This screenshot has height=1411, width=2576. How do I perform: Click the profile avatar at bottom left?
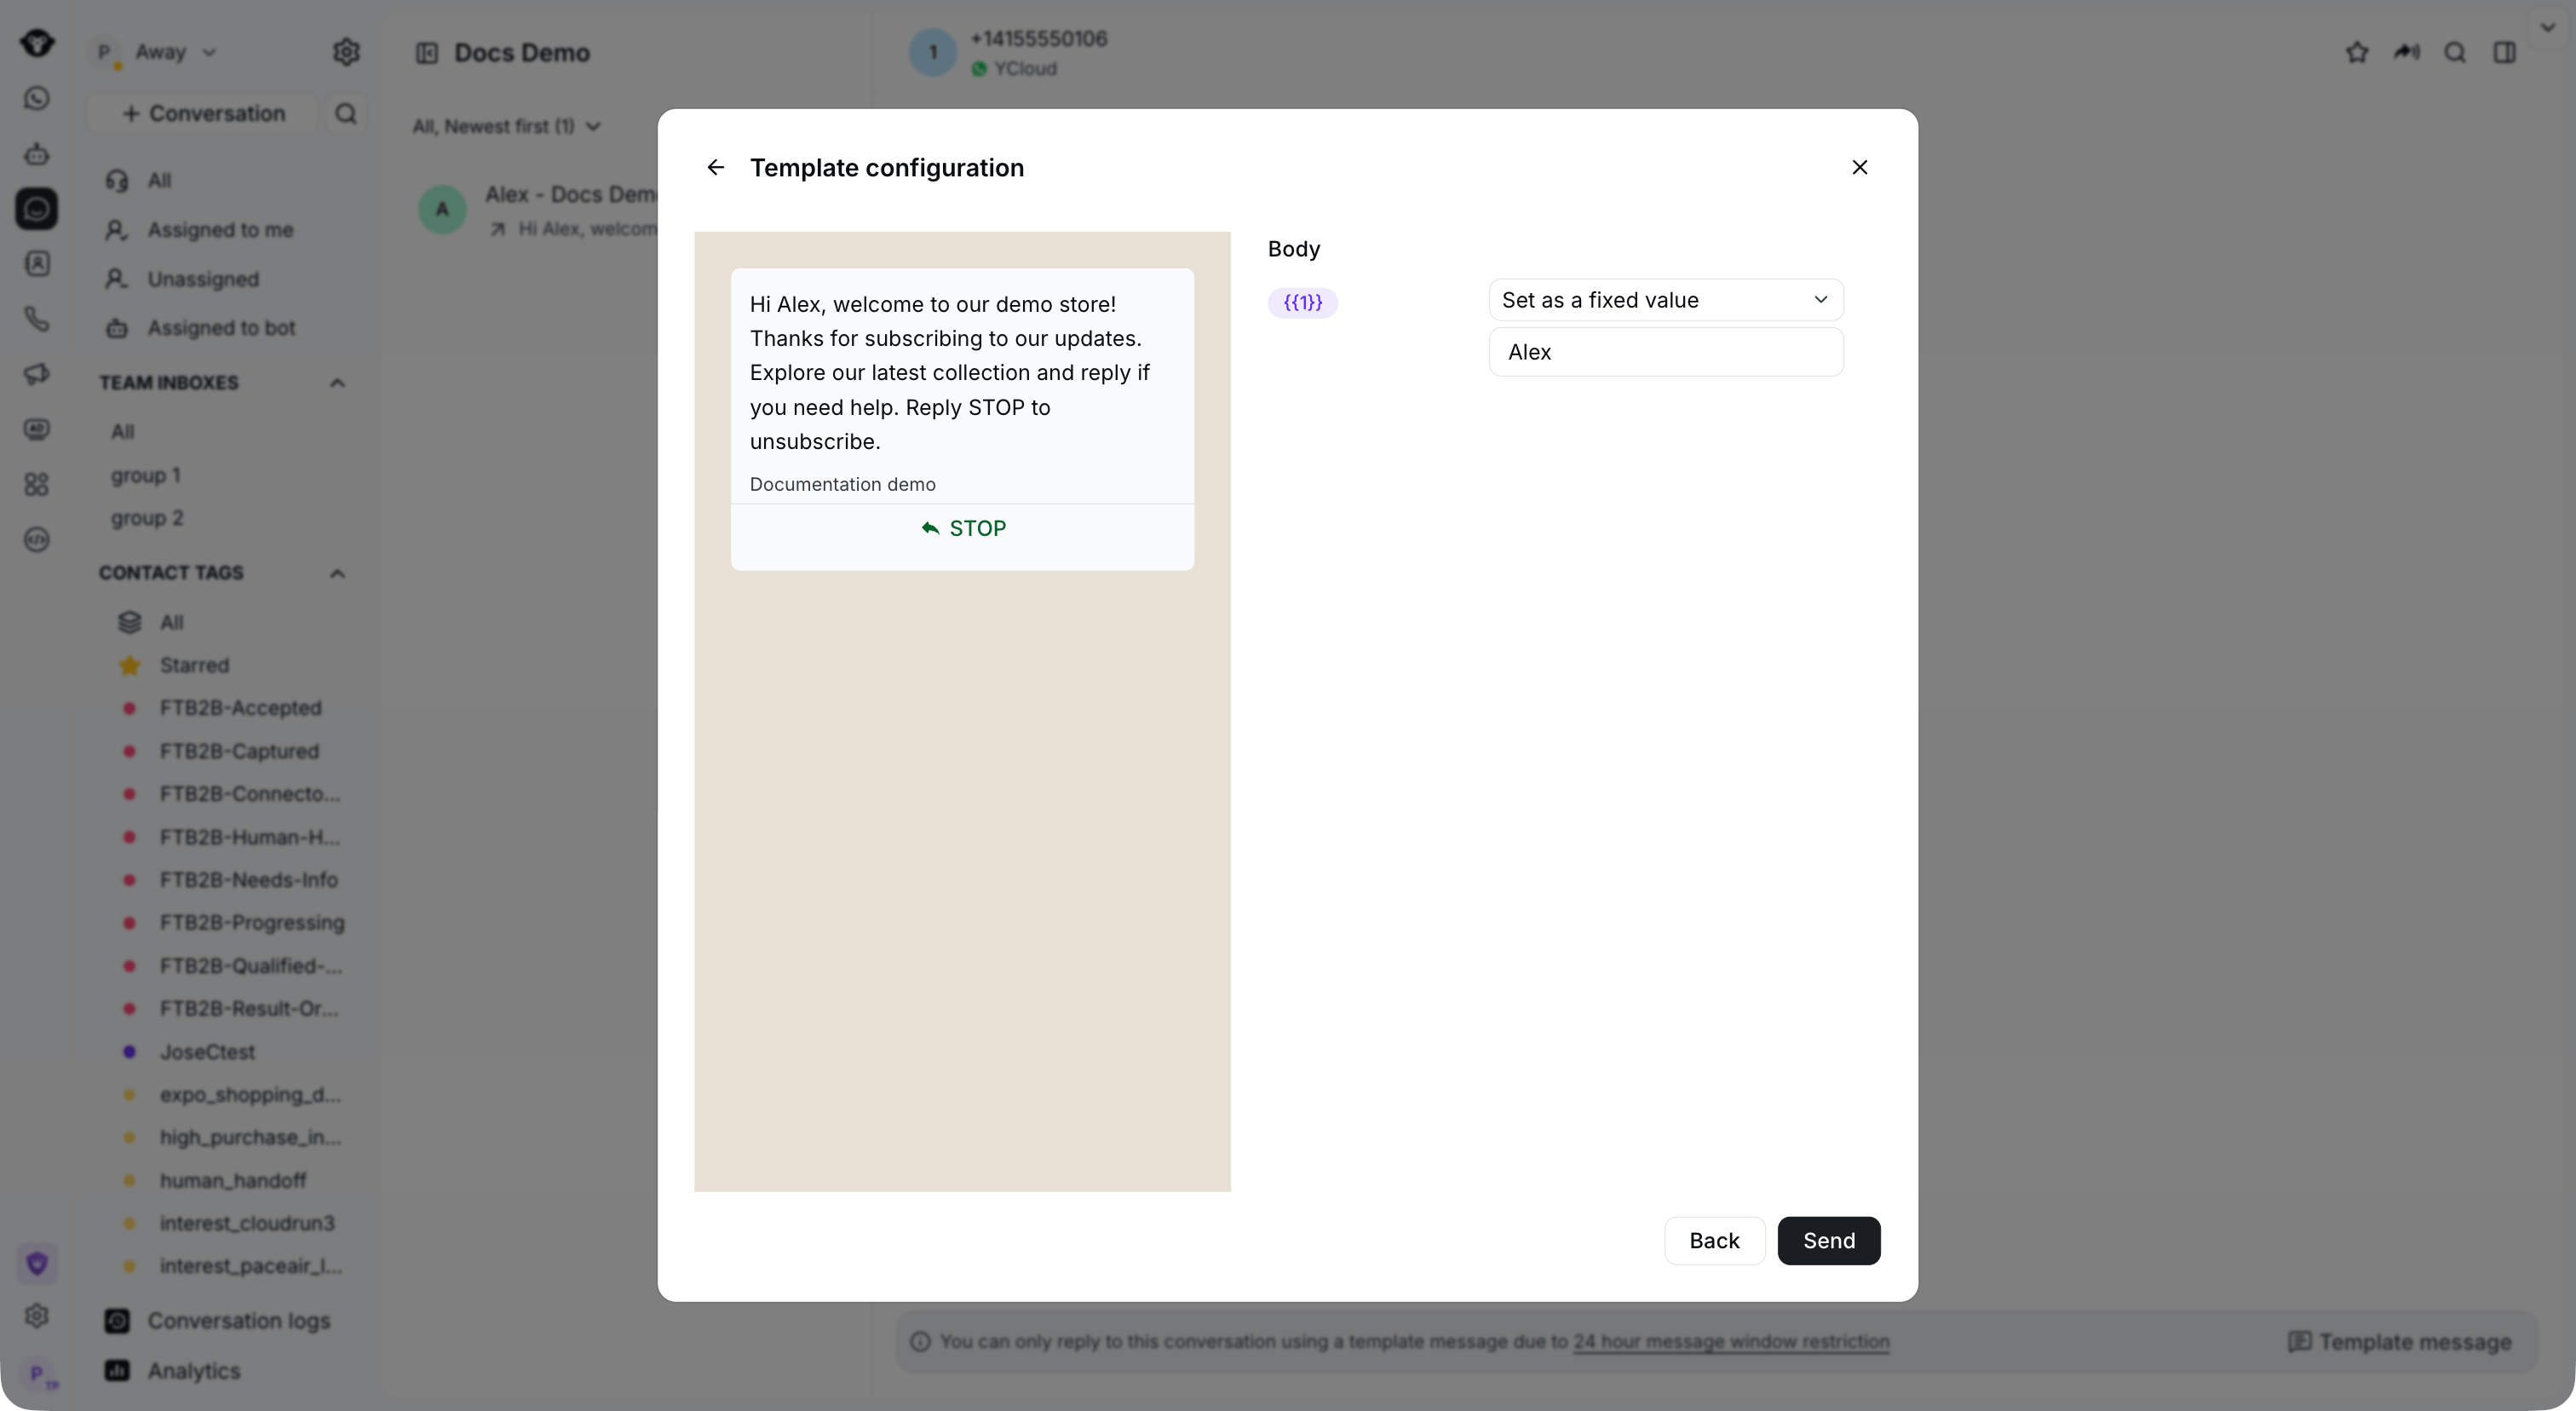click(38, 1374)
